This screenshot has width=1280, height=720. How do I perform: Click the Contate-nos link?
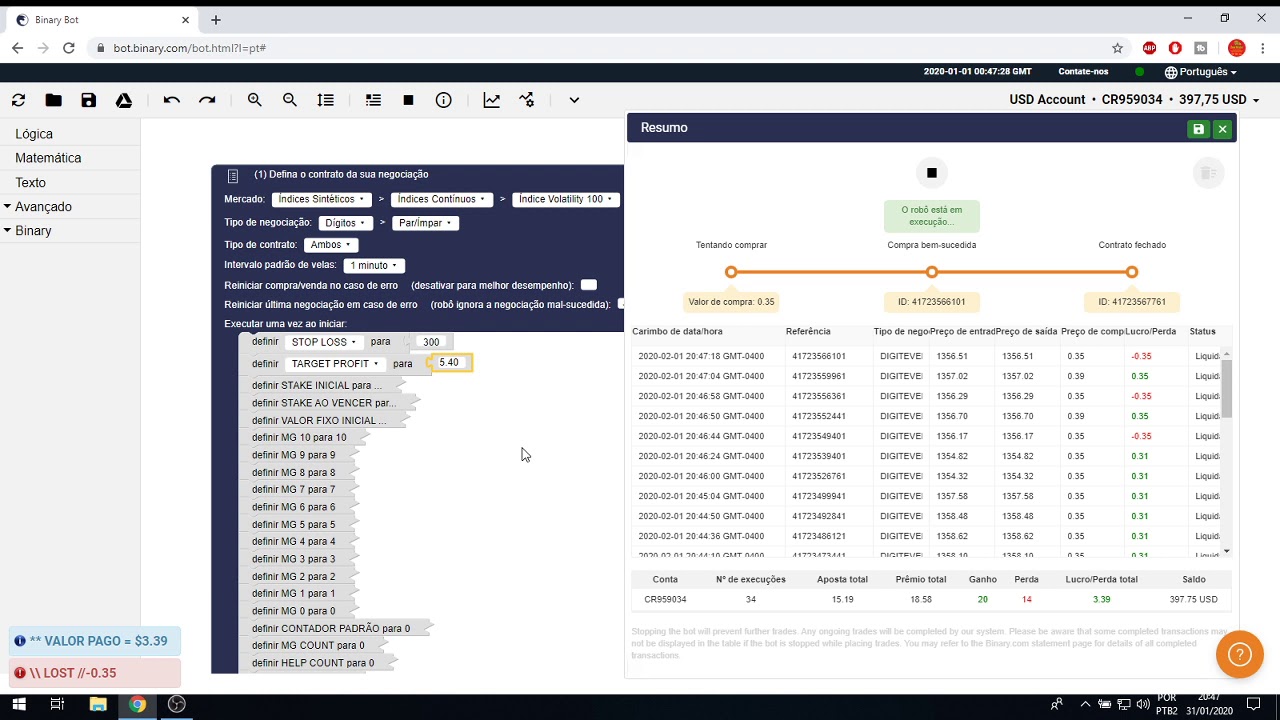point(1083,72)
